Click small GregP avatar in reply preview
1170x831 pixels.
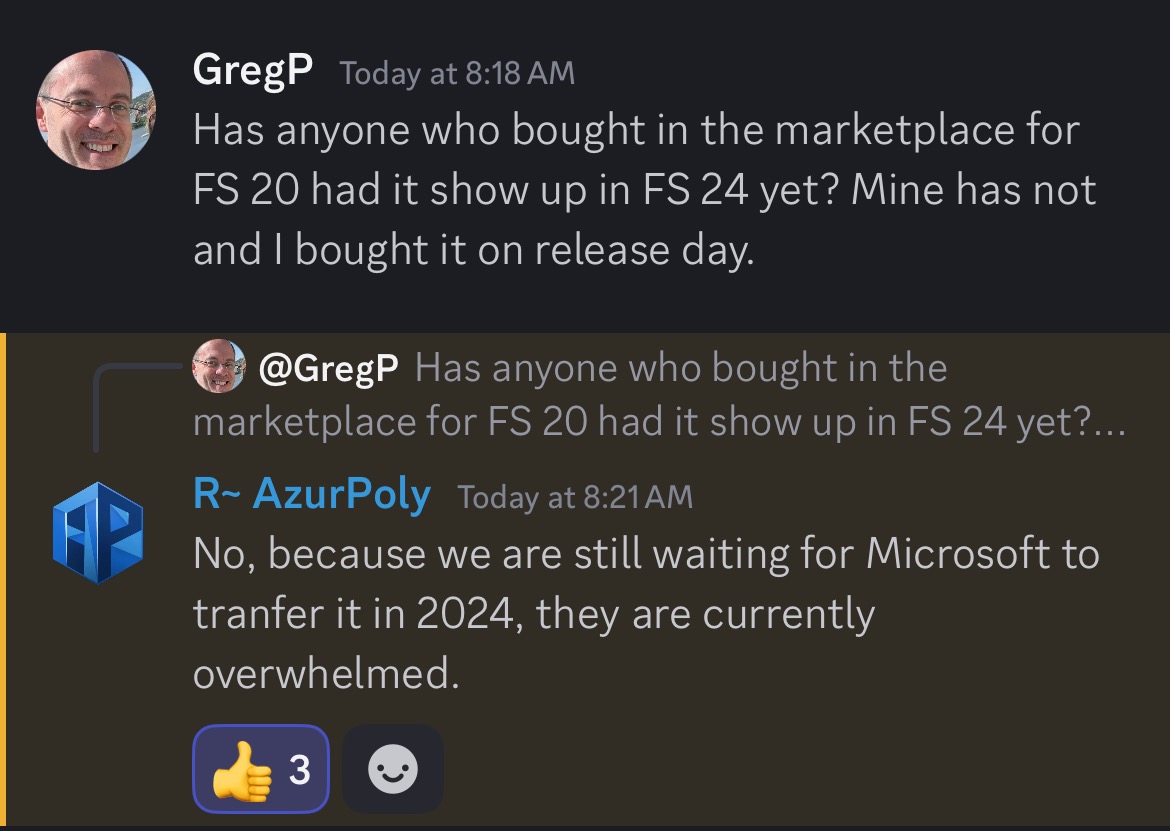click(219, 366)
